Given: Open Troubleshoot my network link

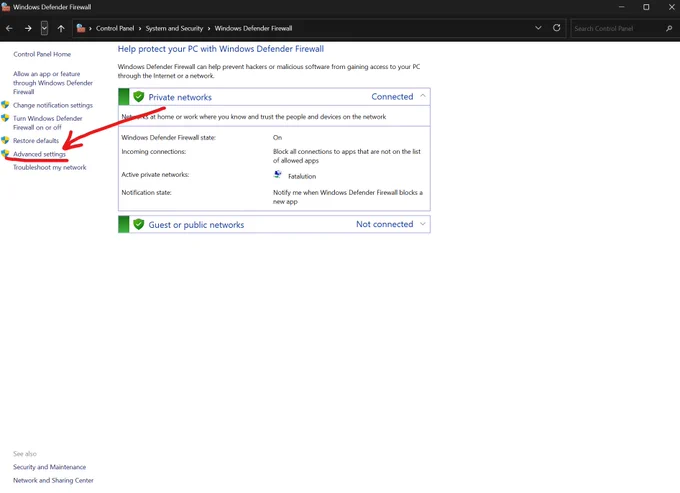Looking at the screenshot, I should pos(49,167).
